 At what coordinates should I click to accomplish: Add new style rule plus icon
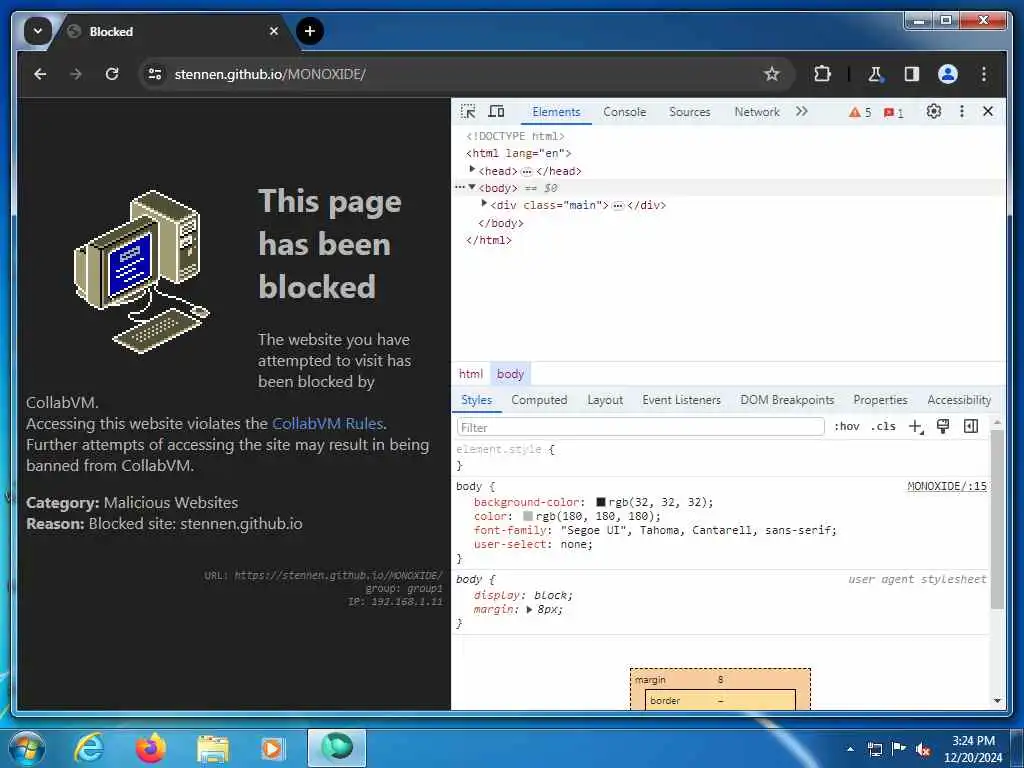coord(916,426)
